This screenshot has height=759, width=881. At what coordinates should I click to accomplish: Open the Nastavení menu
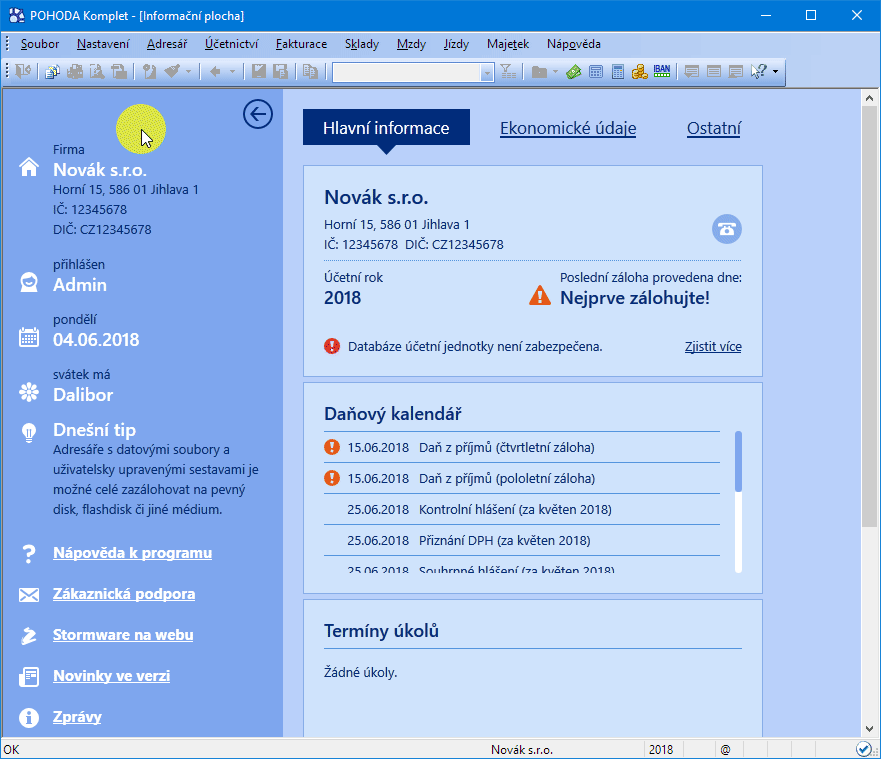coord(103,44)
